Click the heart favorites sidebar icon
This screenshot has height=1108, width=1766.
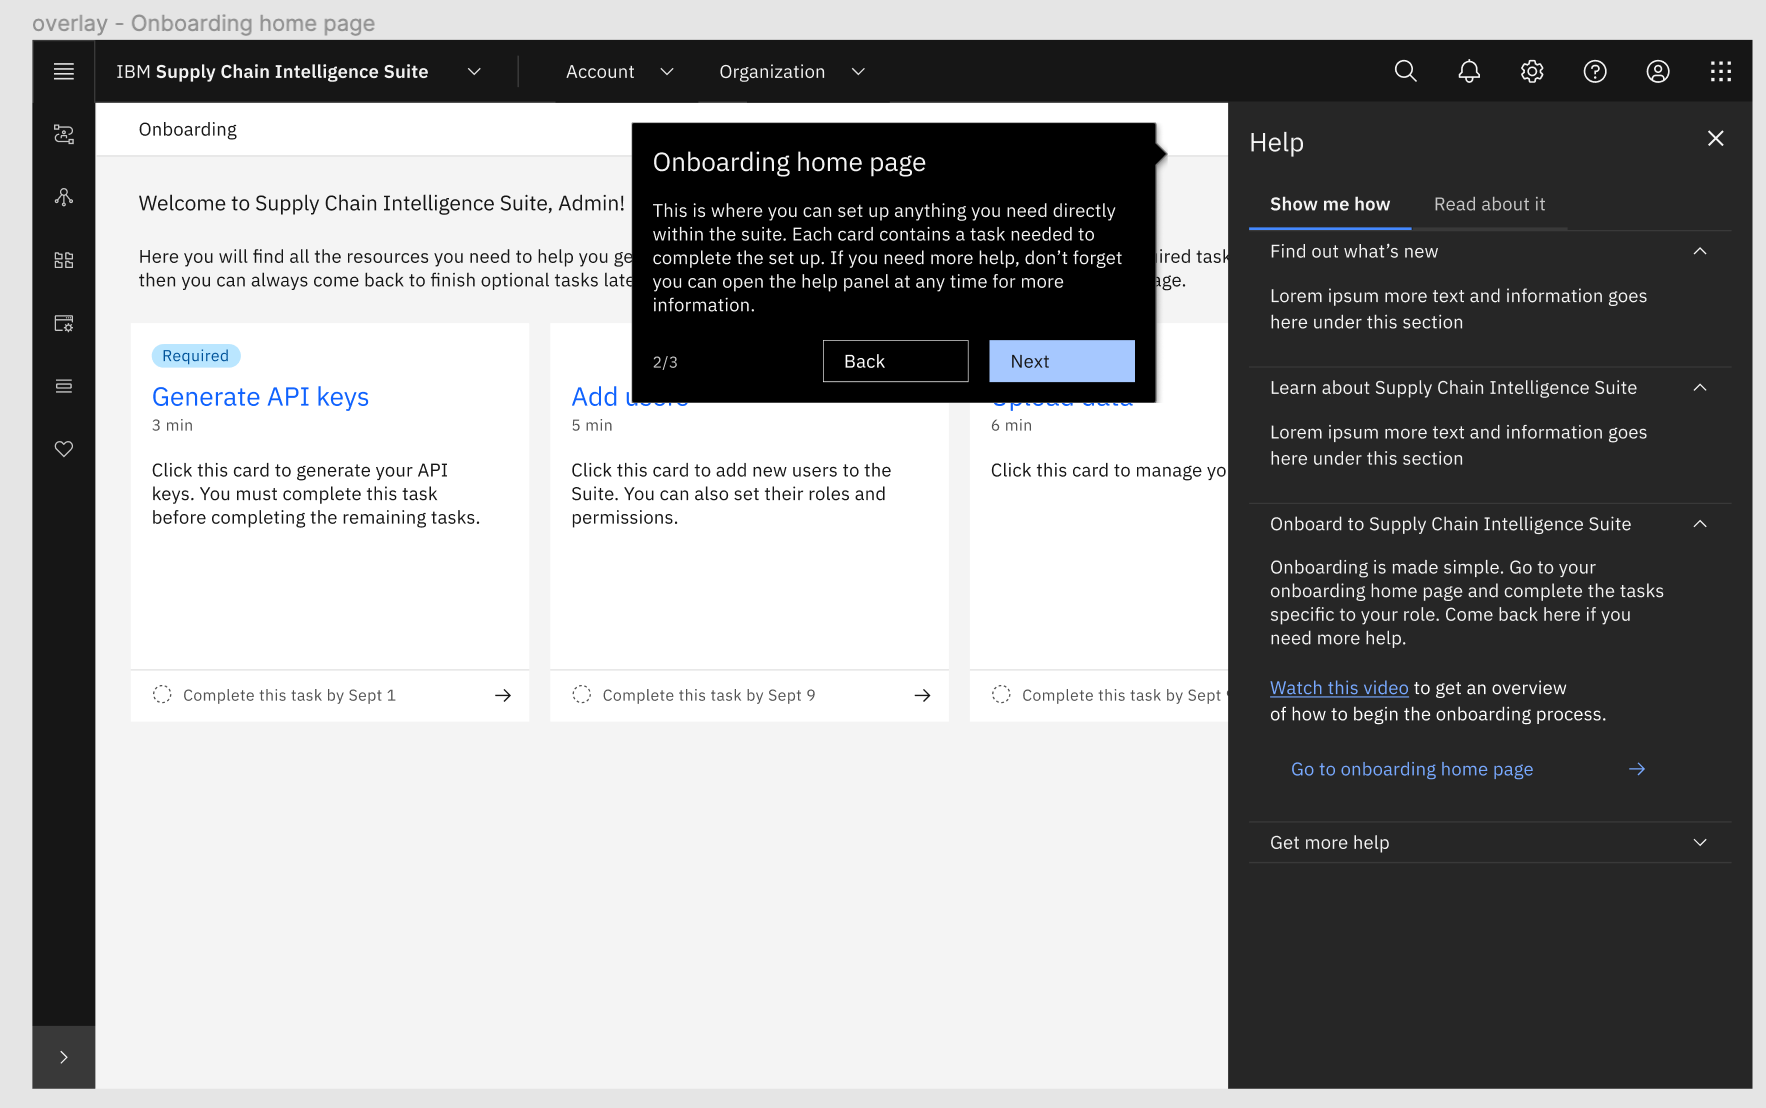pos(64,449)
